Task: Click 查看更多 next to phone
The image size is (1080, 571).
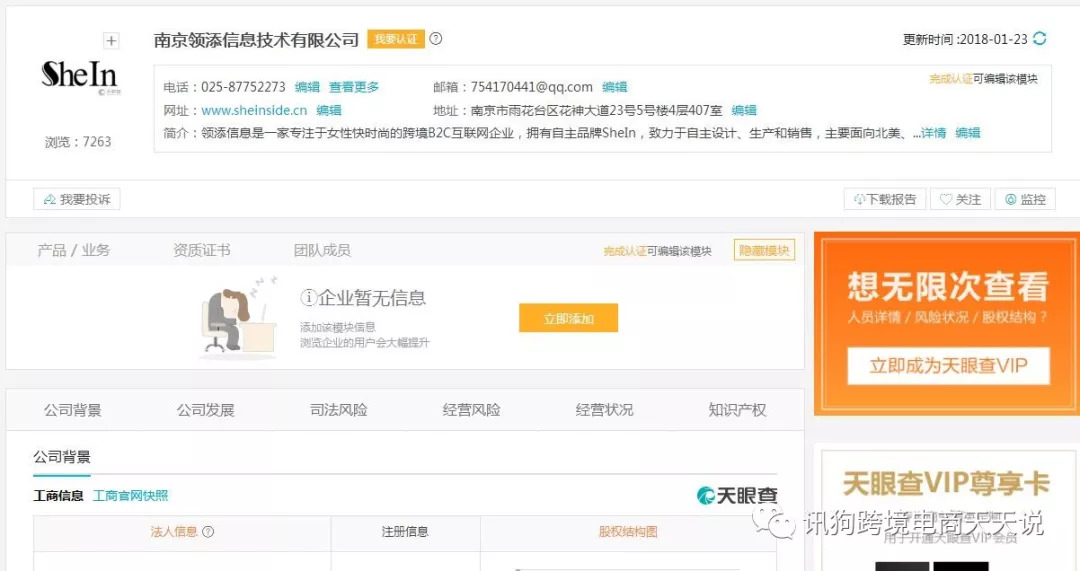Action: [354, 87]
